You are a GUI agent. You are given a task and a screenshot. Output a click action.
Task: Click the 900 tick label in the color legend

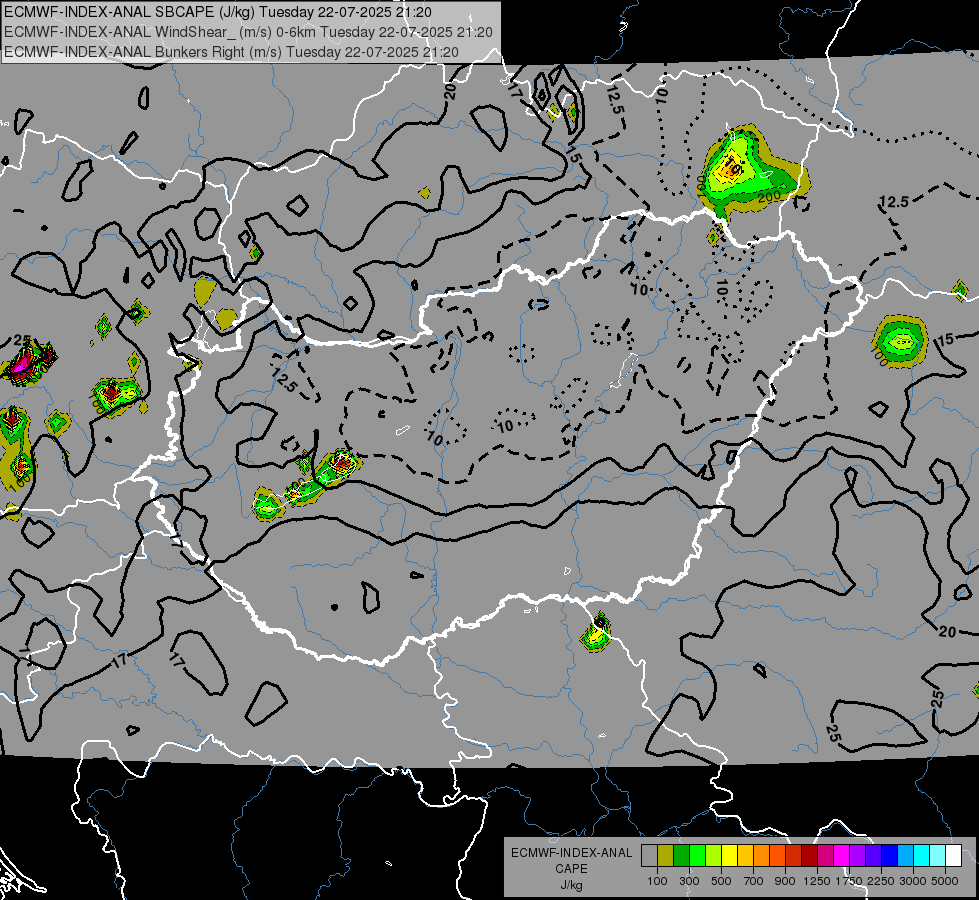click(x=785, y=881)
